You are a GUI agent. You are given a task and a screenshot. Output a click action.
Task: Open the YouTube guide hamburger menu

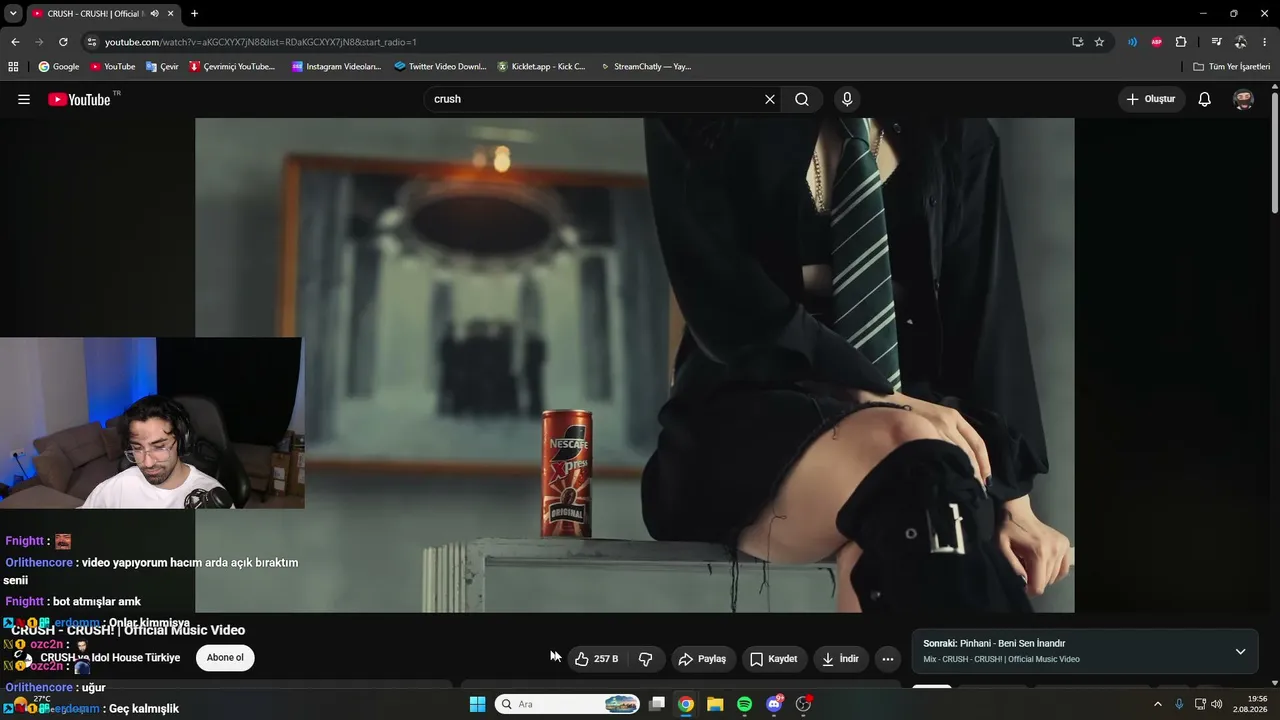[x=24, y=99]
